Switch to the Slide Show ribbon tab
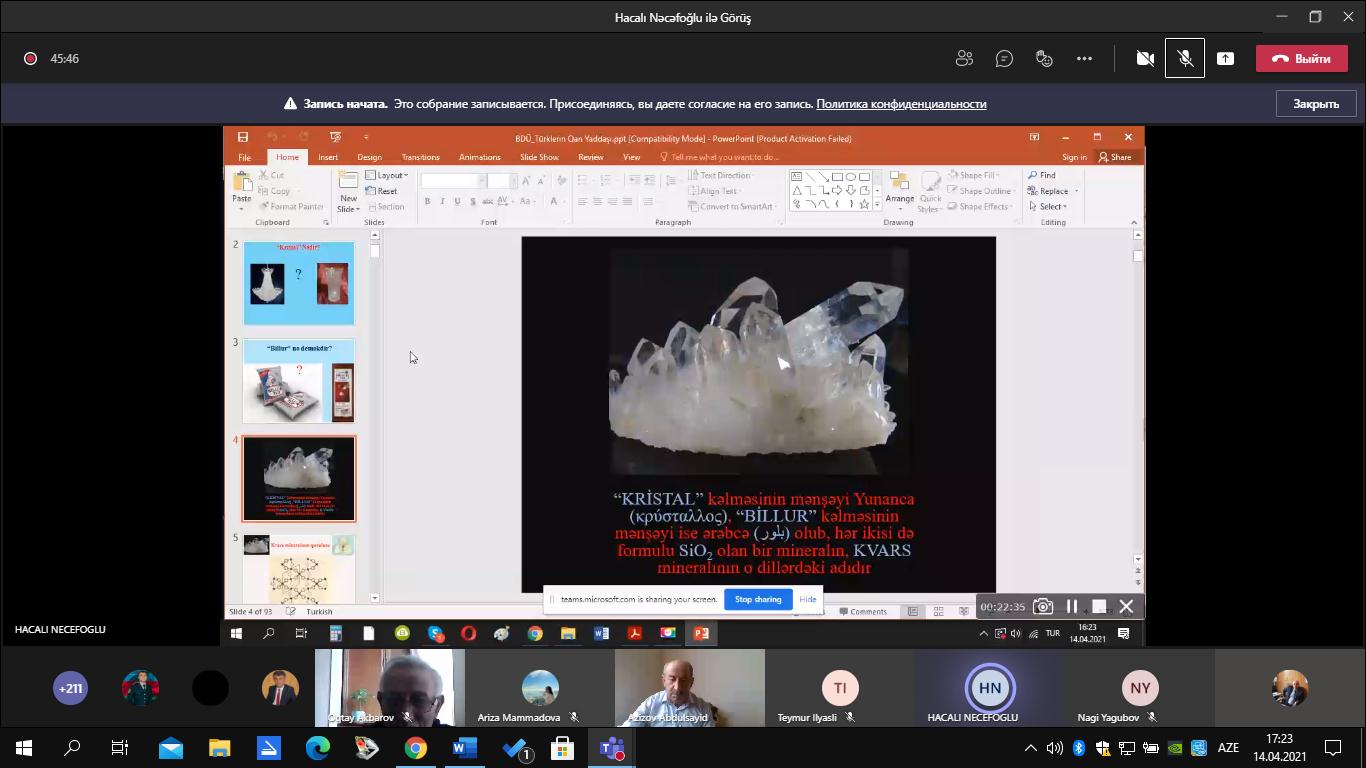The image size is (1366, 768). 539,157
